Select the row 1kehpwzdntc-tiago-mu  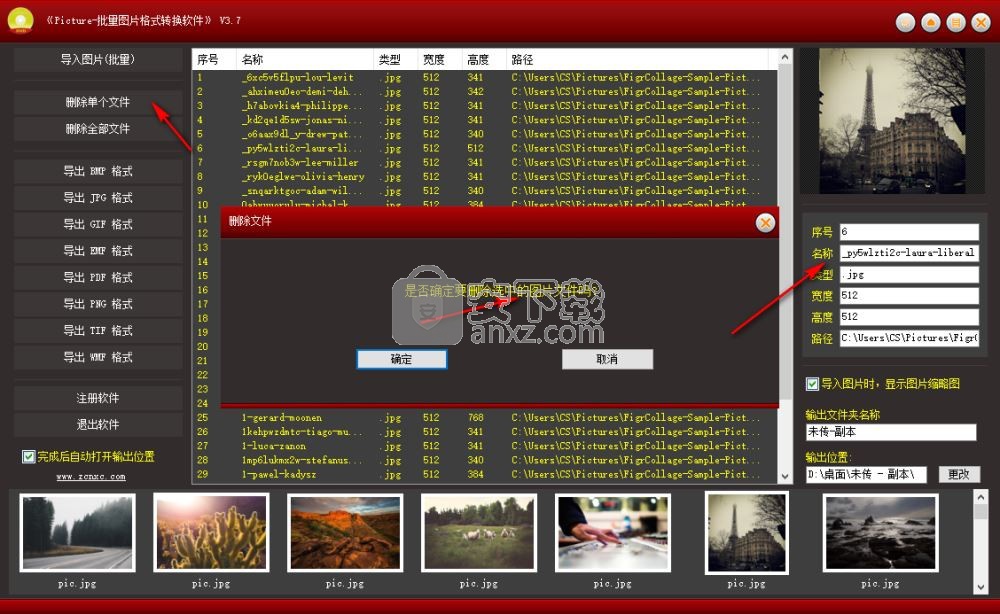(x=485, y=432)
